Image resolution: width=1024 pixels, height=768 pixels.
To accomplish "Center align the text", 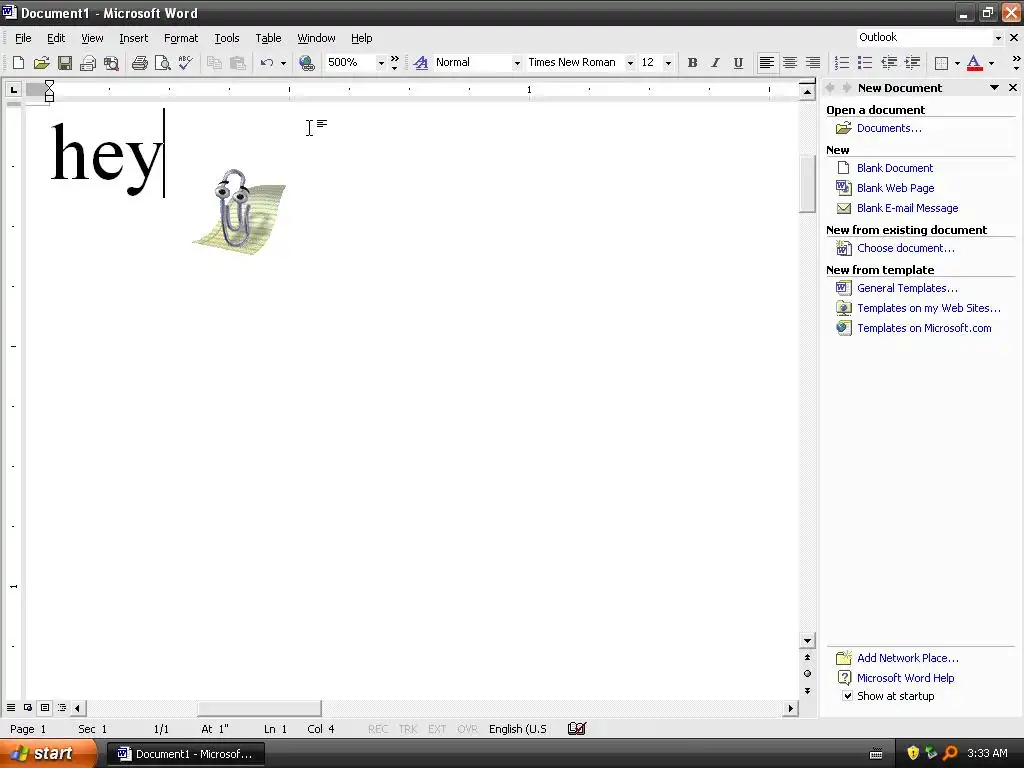I will coord(790,63).
